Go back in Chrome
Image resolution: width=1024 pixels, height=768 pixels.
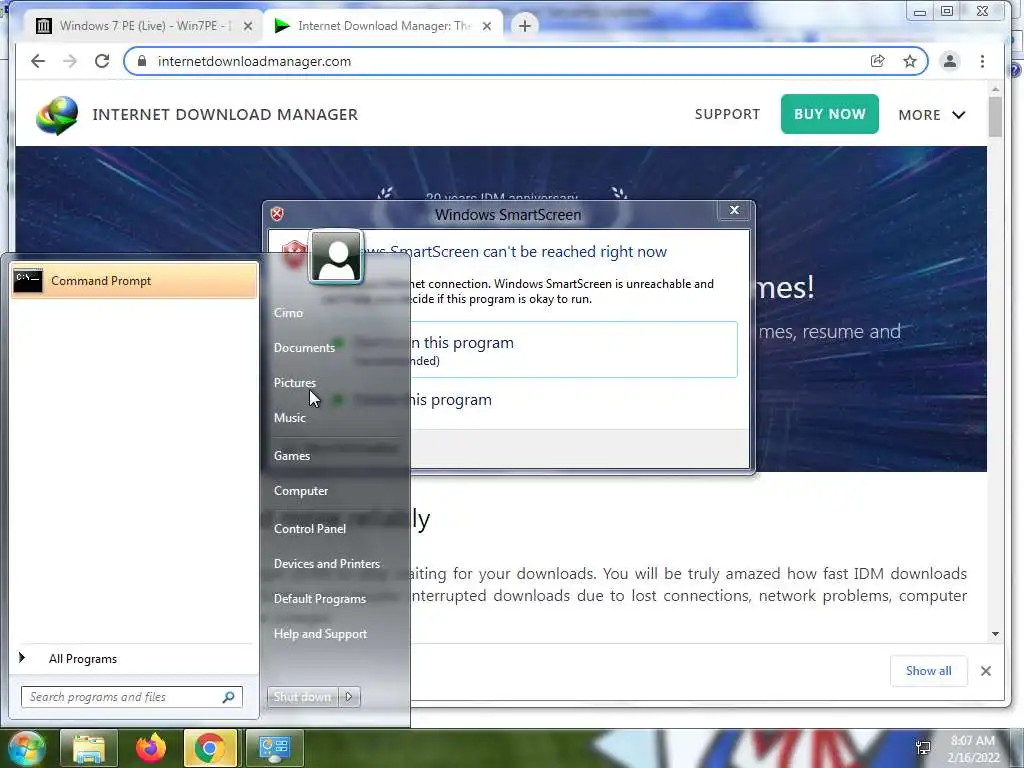pyautogui.click(x=38, y=61)
